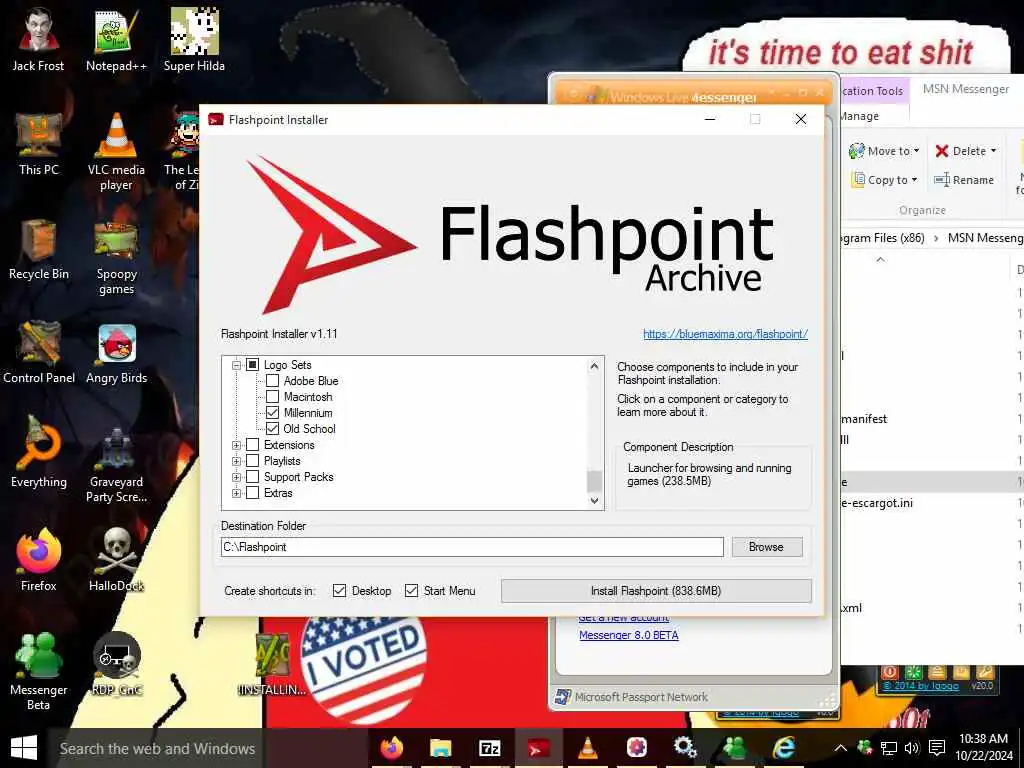The width and height of the screenshot is (1024, 768).
Task: Expand the Extensions tree node
Action: click(236, 445)
